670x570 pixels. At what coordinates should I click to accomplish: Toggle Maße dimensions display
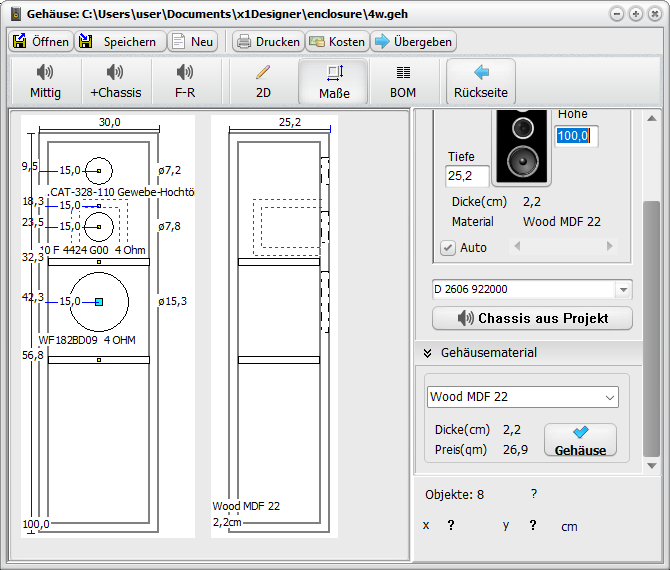pos(334,81)
